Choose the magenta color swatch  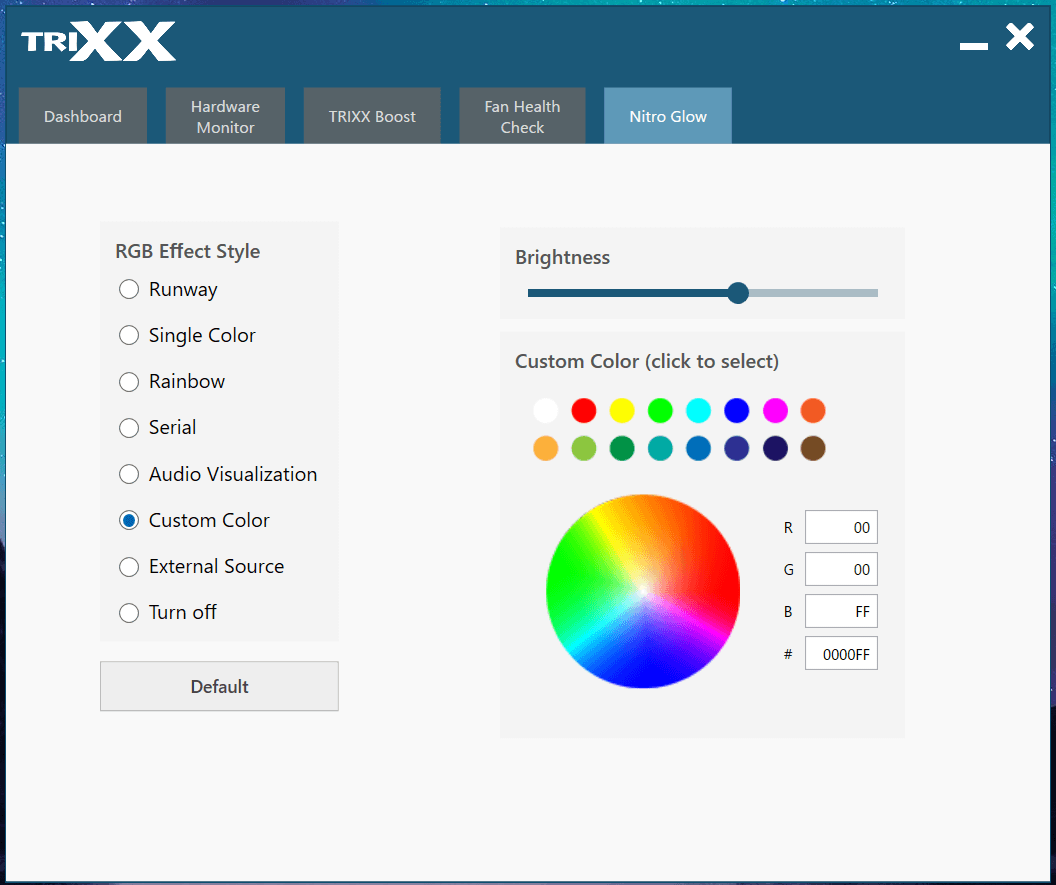click(775, 410)
